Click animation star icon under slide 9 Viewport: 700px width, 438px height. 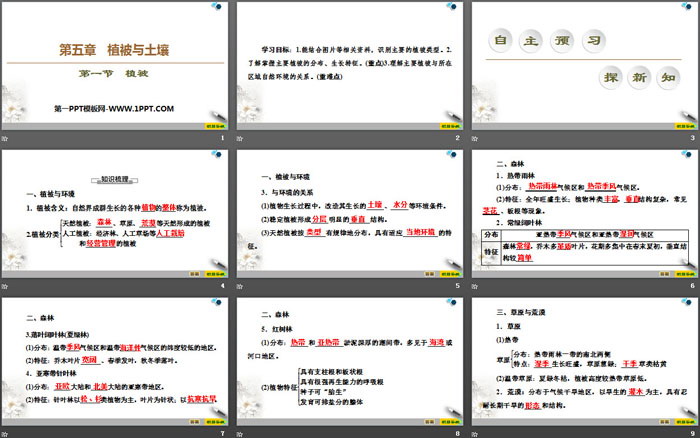(475, 434)
